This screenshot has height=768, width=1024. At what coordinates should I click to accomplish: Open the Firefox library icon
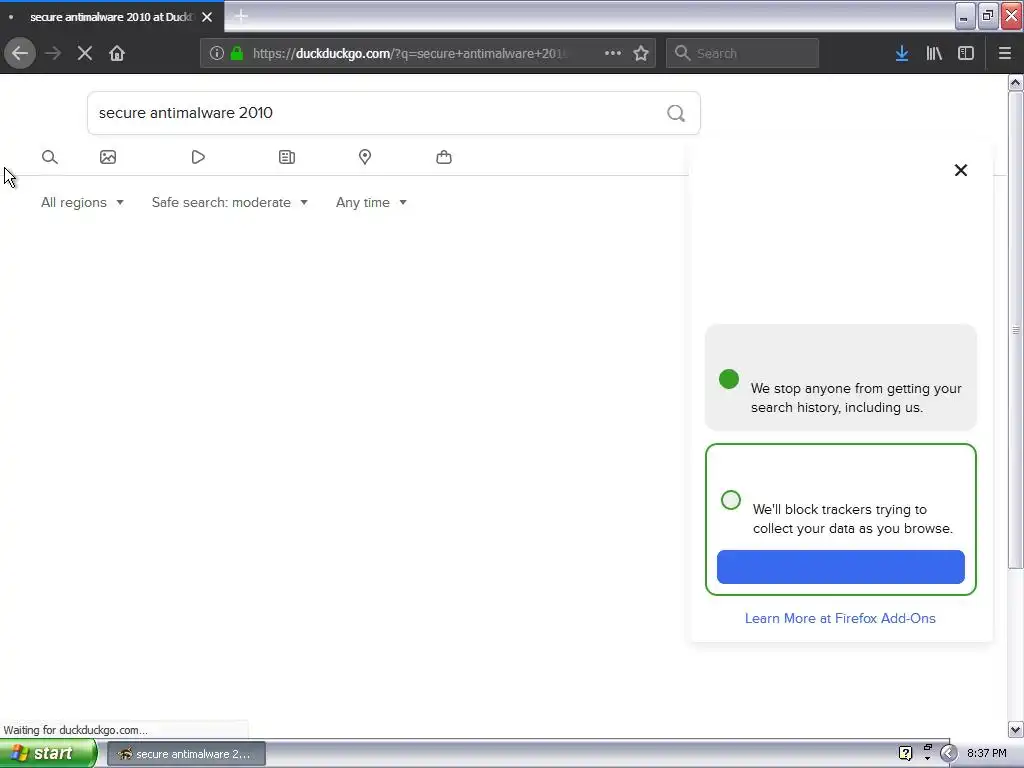click(x=934, y=53)
